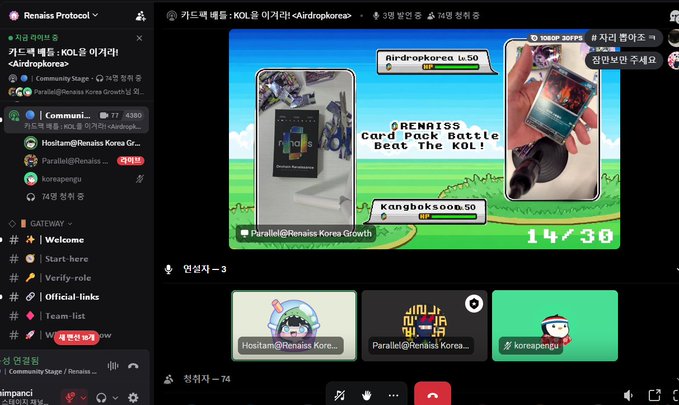Screen dimensions: 679x405
Task: Open user settings gear icon
Action: pyautogui.click(x=133, y=397)
